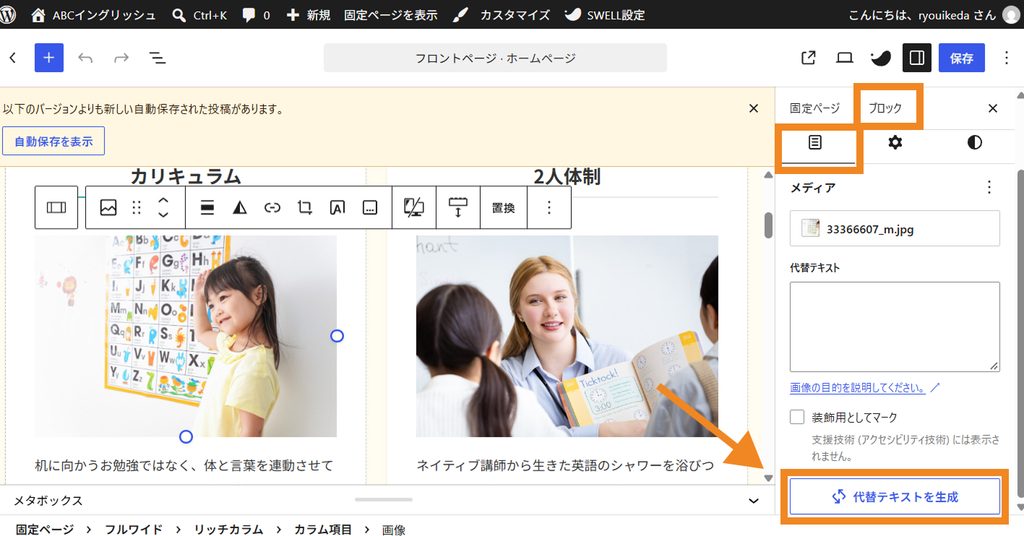
Task: Add text over image toolbar icon
Action: (x=338, y=208)
